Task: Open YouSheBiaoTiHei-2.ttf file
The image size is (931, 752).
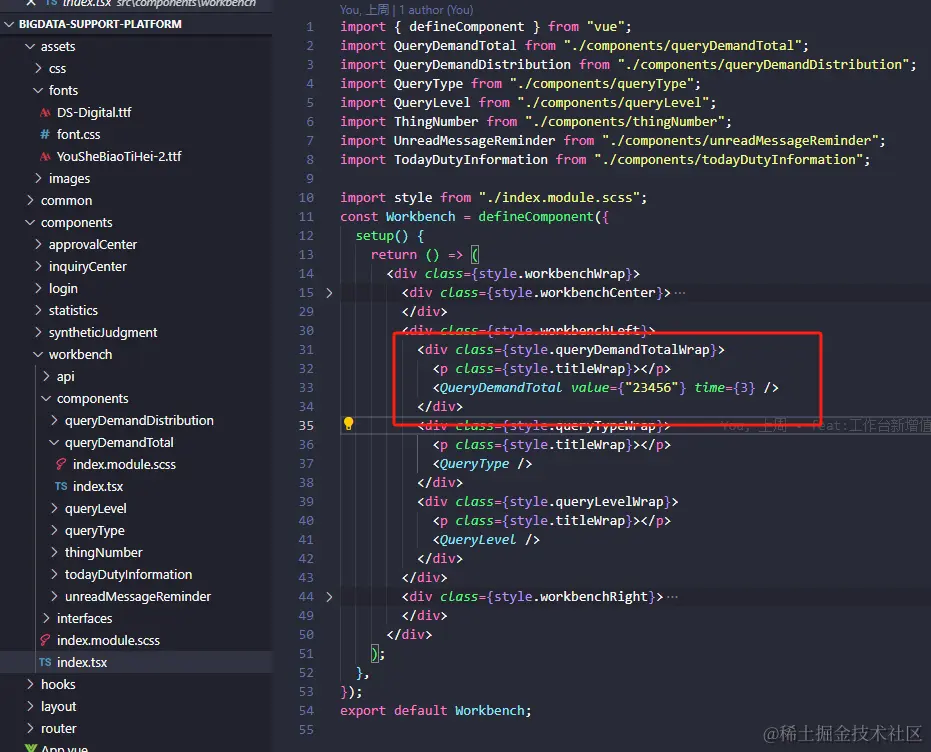Action: 119,157
